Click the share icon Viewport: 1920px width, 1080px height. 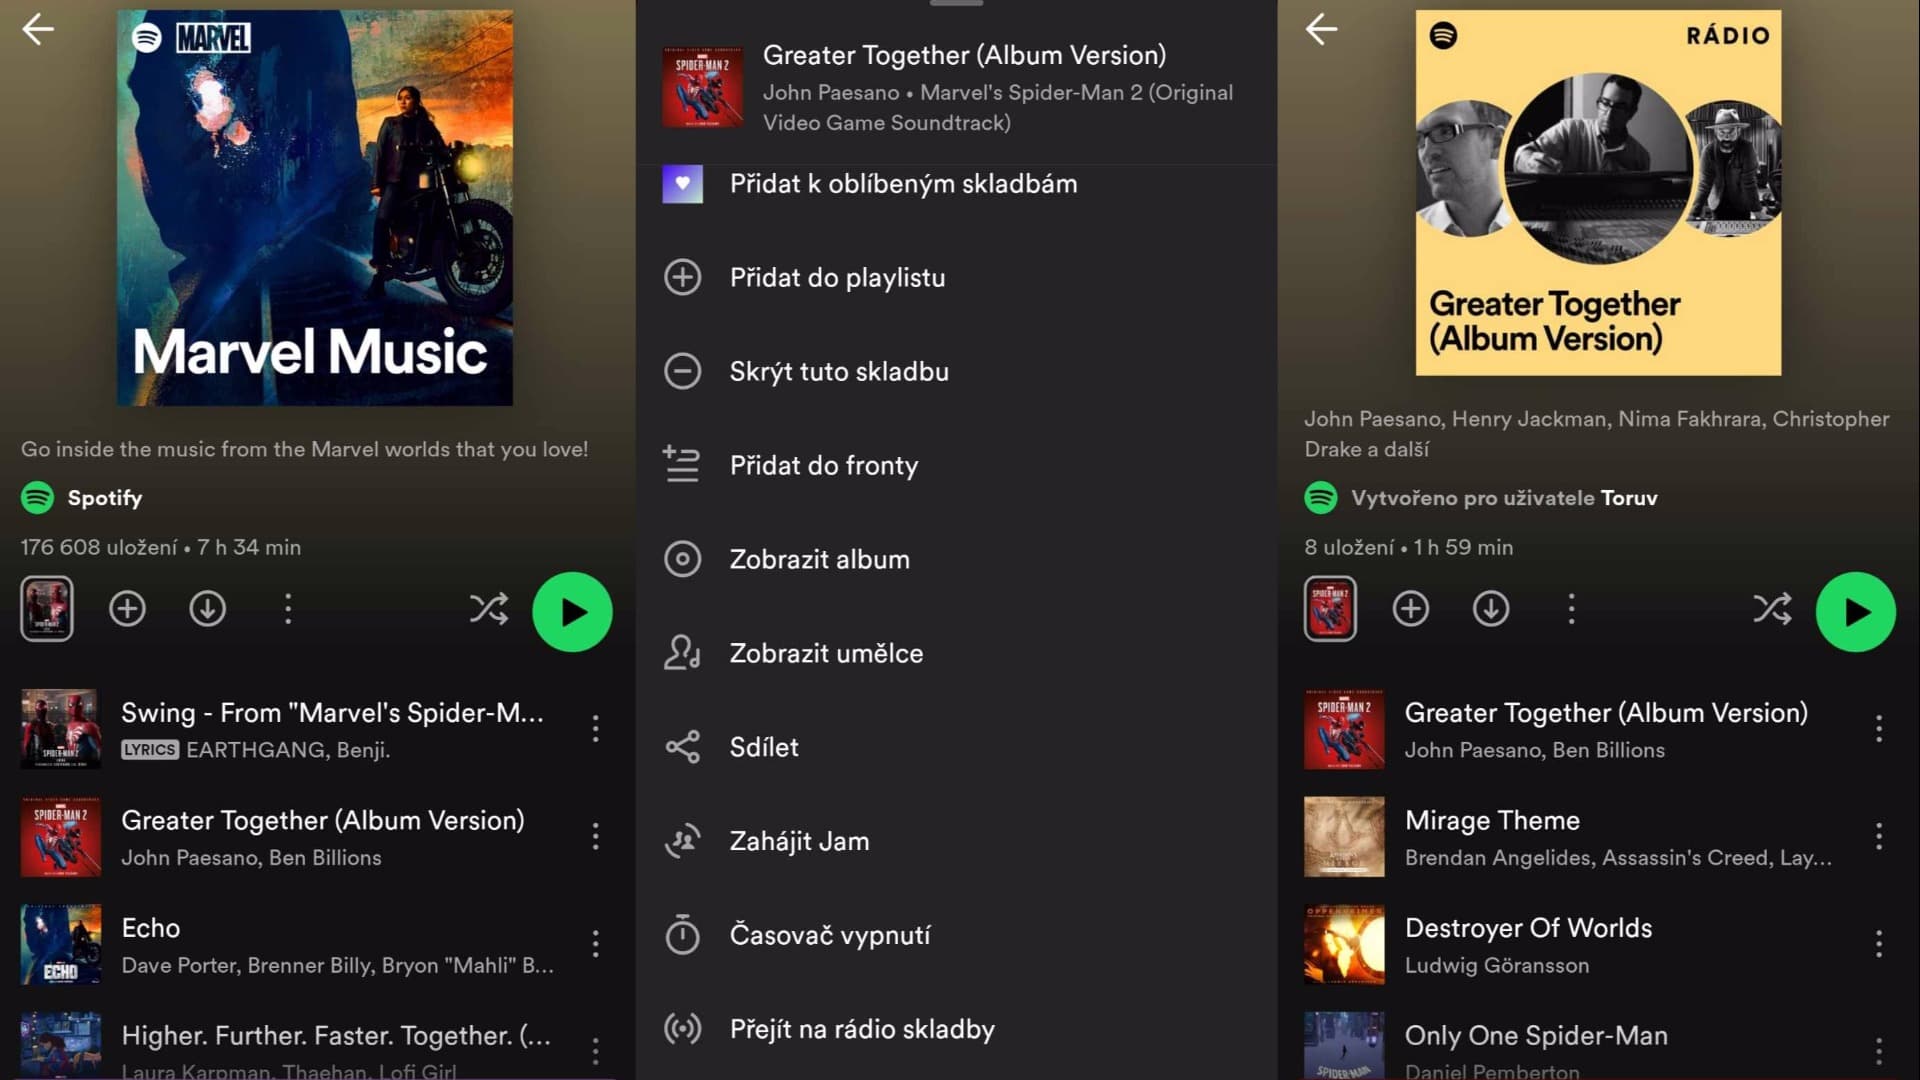coord(682,747)
